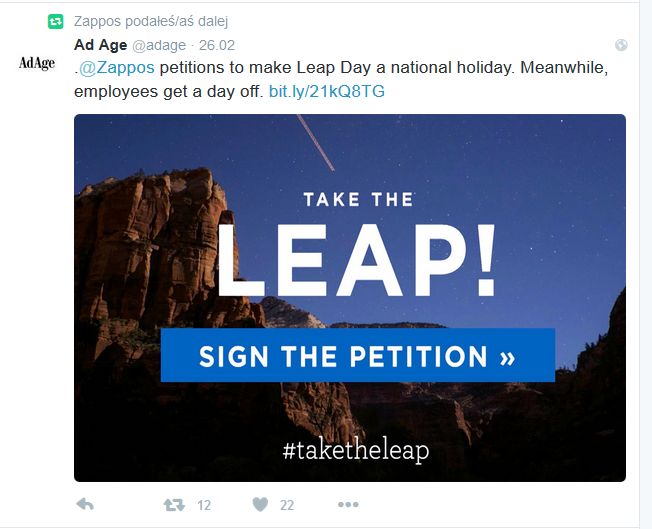Click the retweet count 12
Screen dimensions: 652x529
[204, 505]
